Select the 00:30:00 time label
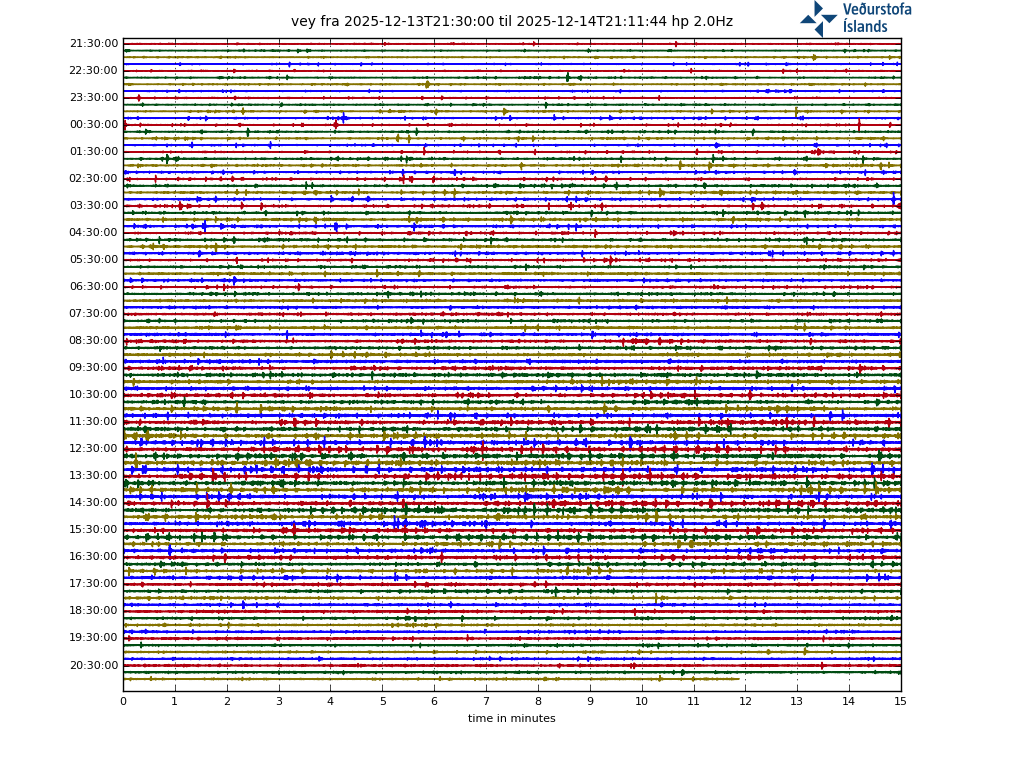The image size is (1024, 768). (94, 125)
